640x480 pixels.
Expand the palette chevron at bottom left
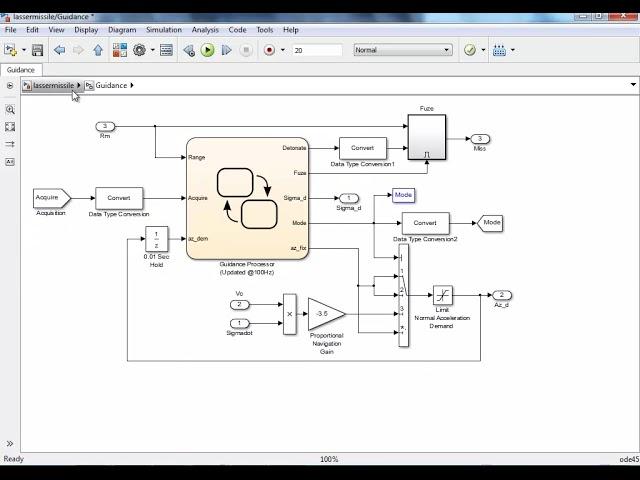(10, 444)
